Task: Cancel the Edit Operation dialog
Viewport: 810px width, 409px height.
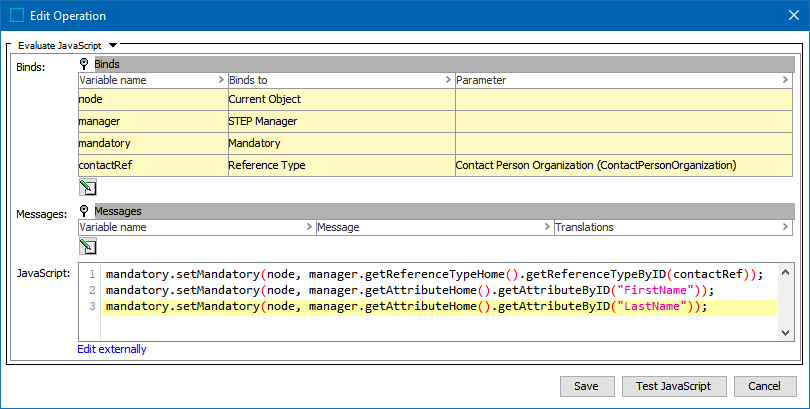Action: [x=765, y=386]
